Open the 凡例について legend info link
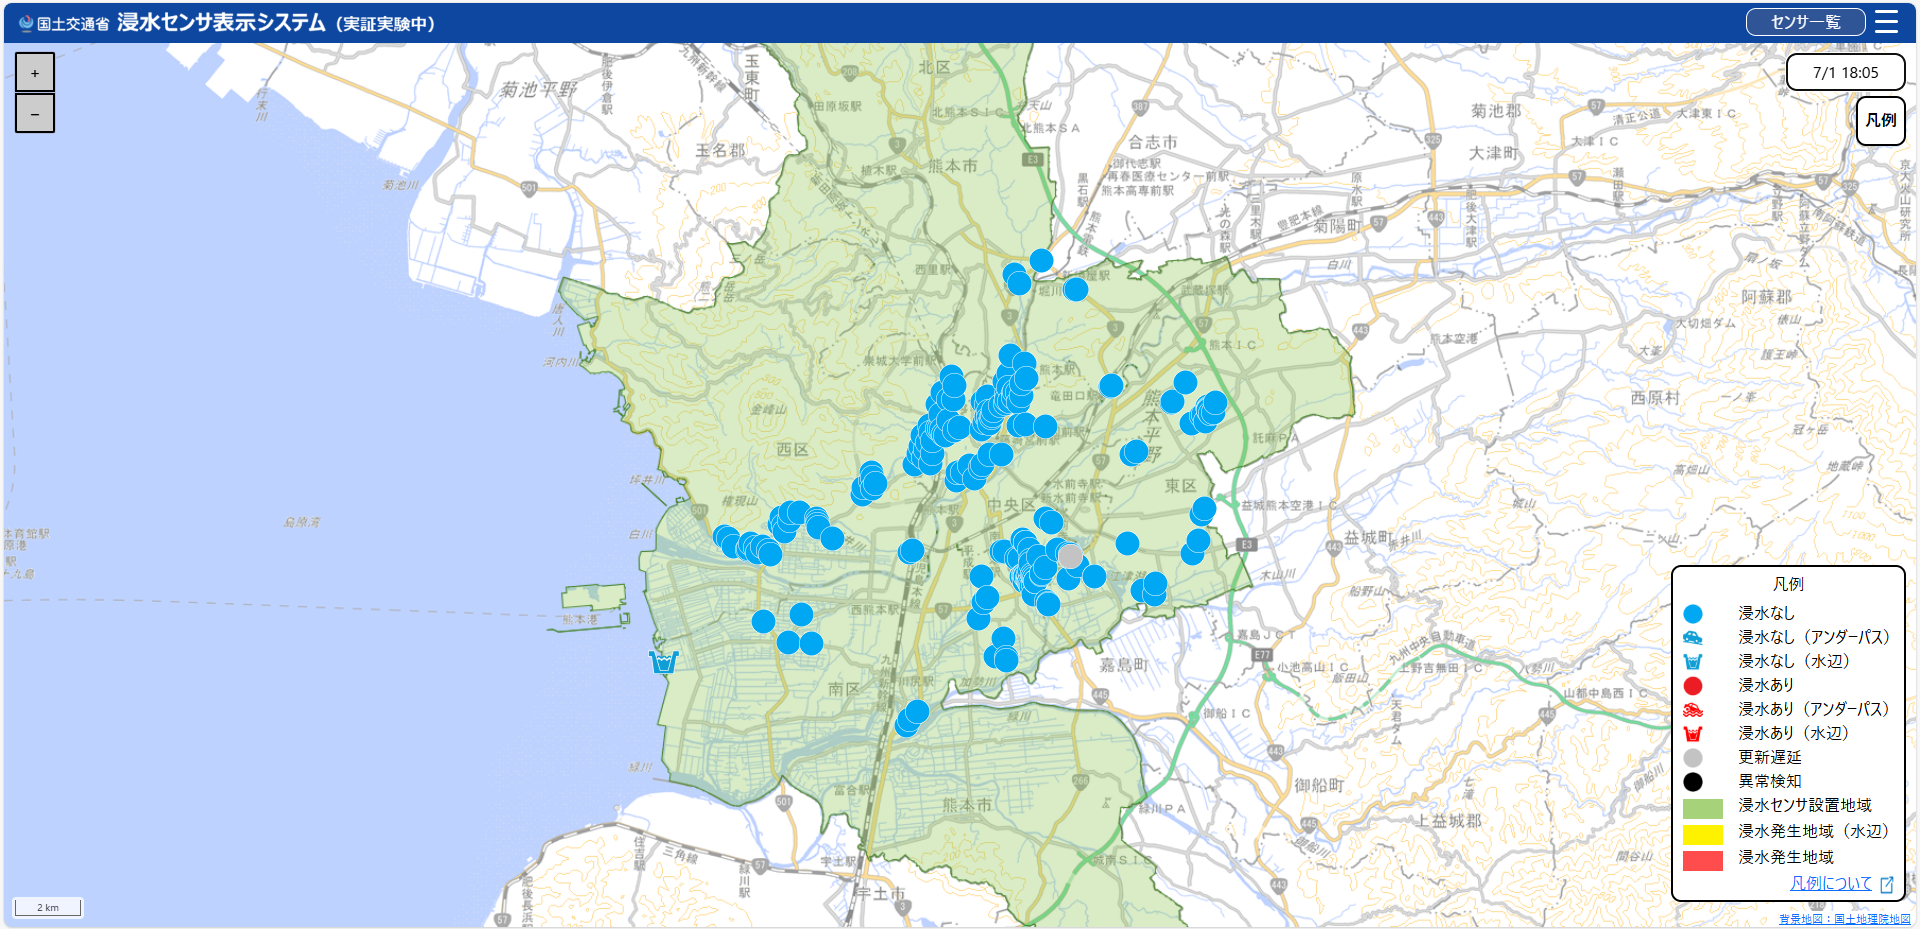 pyautogui.click(x=1831, y=883)
